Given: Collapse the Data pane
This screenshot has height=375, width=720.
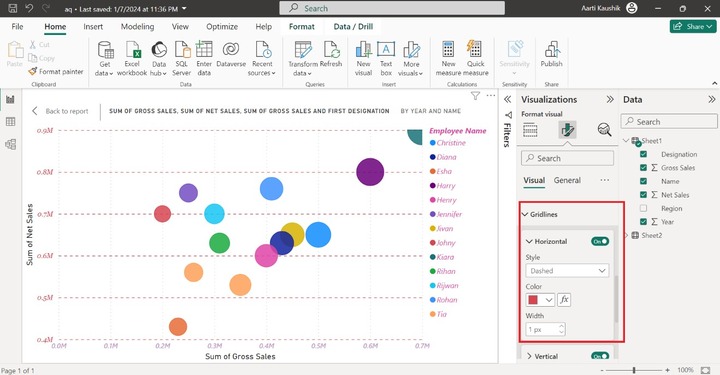Looking at the screenshot, I should click(711, 100).
